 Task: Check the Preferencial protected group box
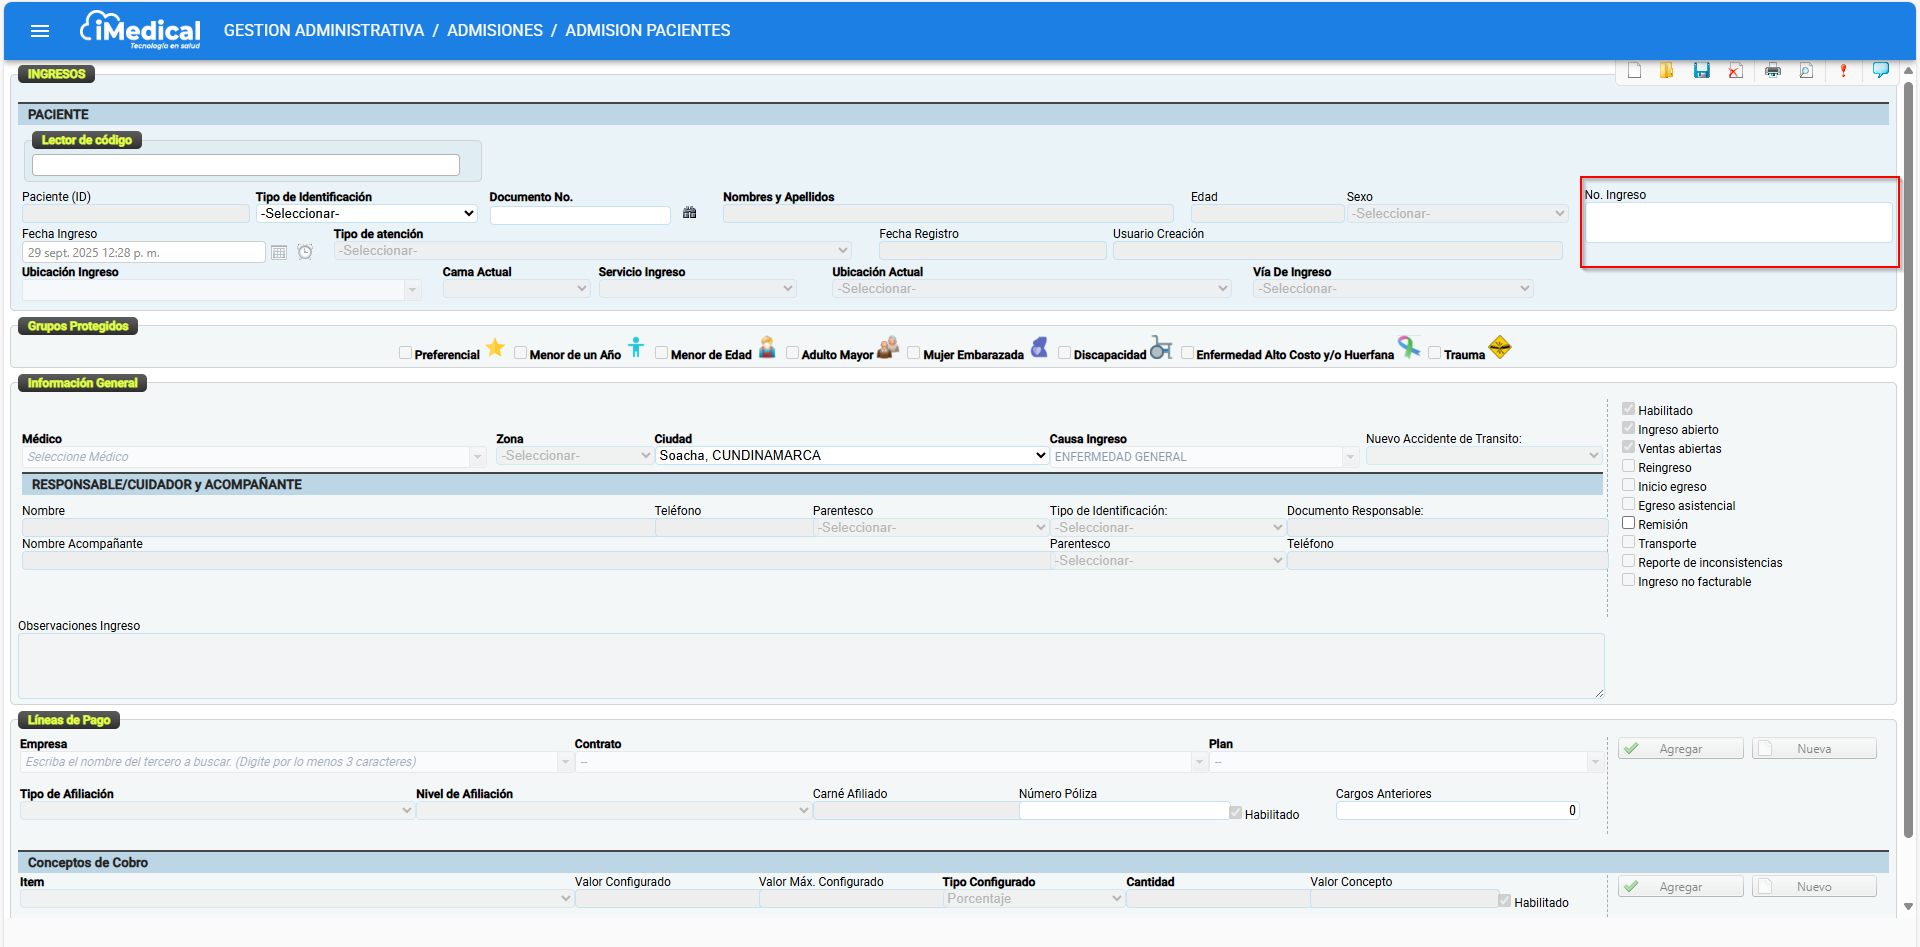(405, 353)
